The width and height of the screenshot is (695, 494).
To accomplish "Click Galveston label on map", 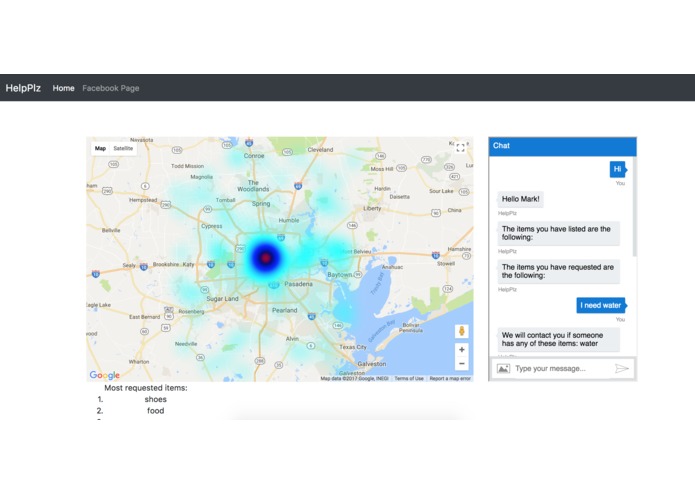I will click(x=371, y=364).
